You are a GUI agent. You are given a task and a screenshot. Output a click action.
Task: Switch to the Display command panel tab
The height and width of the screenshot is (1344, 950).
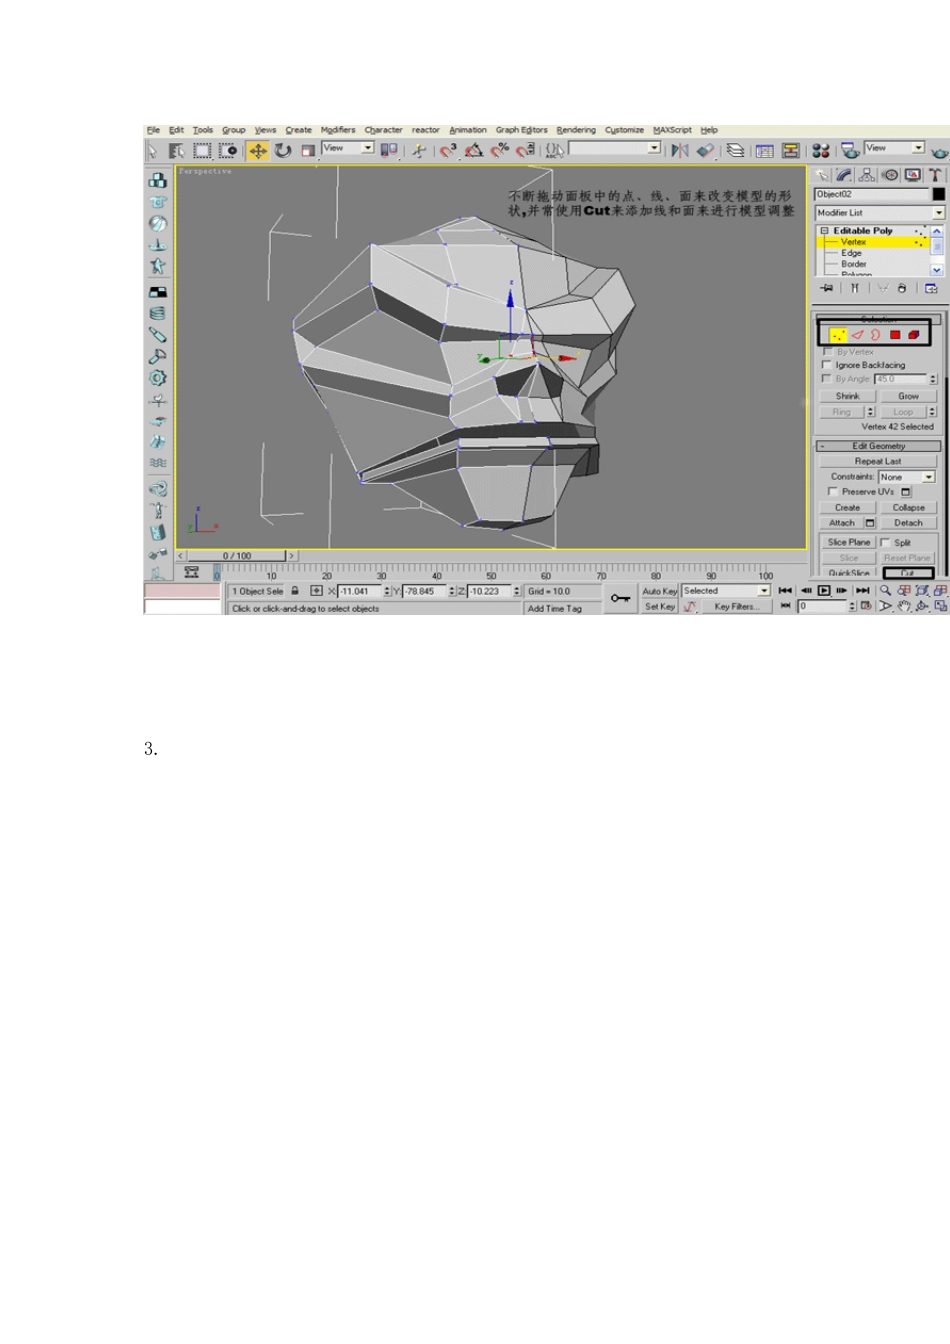coord(913,175)
